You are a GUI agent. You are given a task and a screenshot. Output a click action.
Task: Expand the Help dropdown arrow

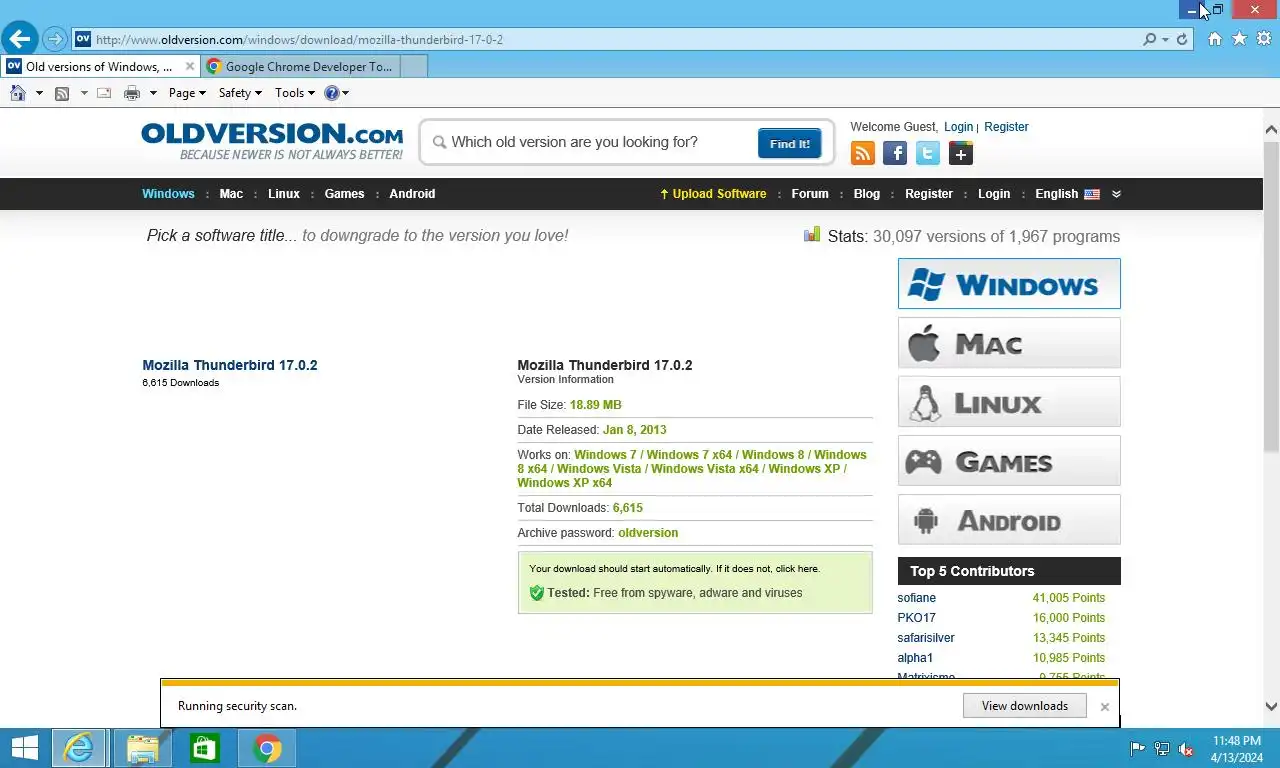[x=346, y=93]
